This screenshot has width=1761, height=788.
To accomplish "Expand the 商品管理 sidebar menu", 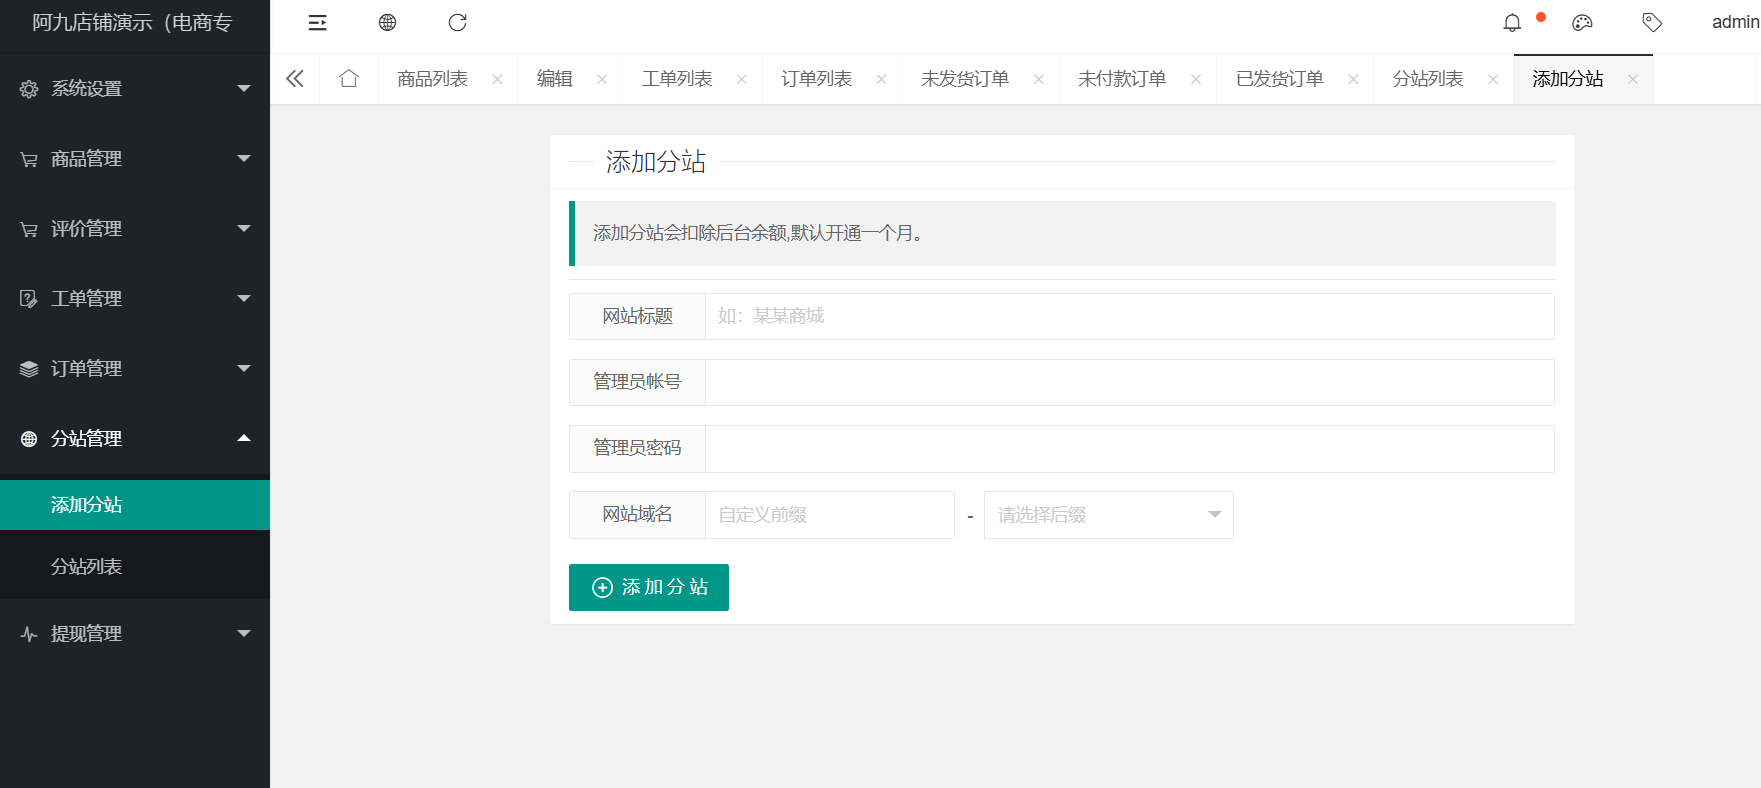I will pyautogui.click(x=135, y=159).
